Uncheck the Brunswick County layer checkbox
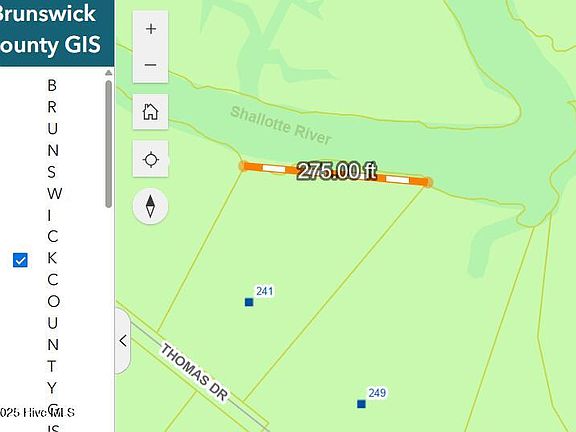 tap(20, 260)
